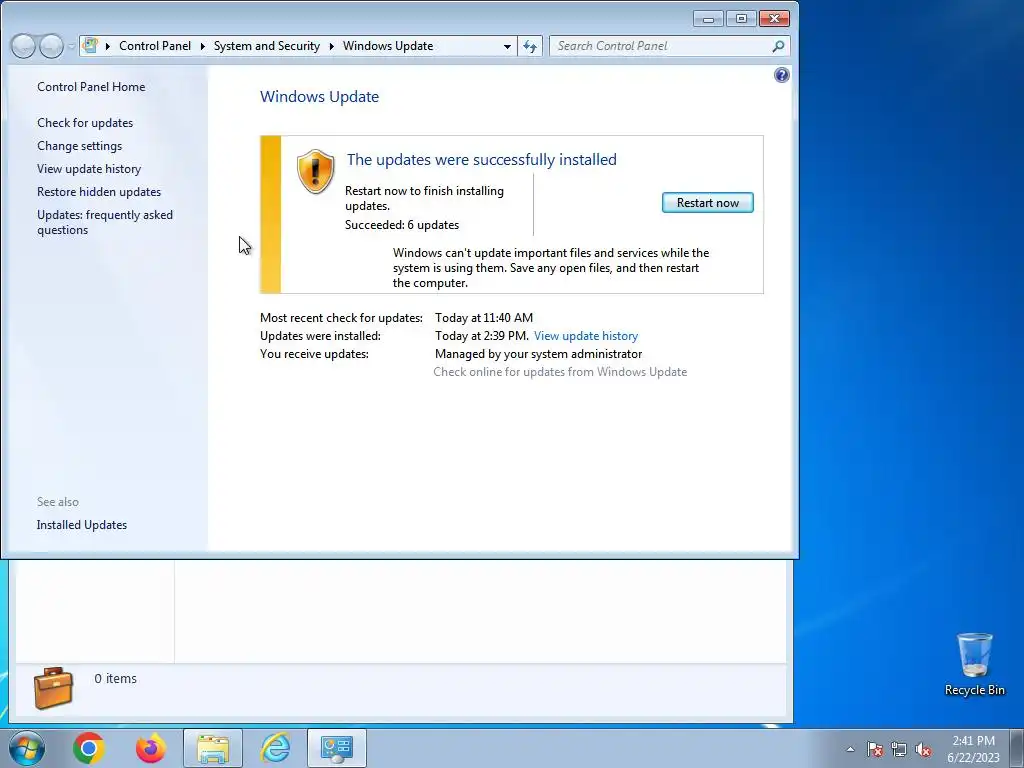Click 'Today at 11:40 AM' text
This screenshot has width=1024, height=768.
(484, 317)
